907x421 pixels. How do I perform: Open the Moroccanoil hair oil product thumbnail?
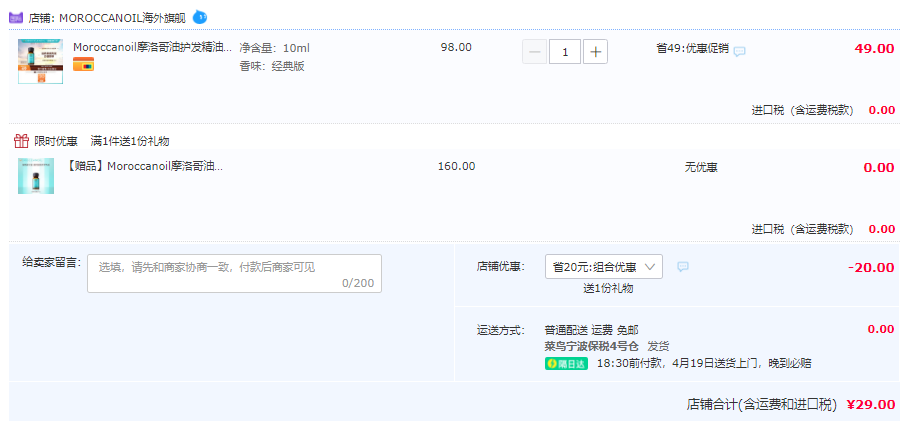40,61
